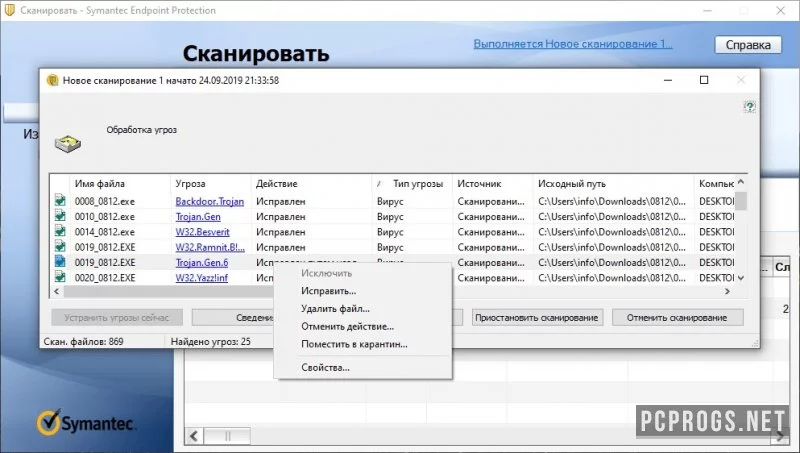Click Отменить сканирование button
The height and width of the screenshot is (453, 800).
tap(677, 317)
